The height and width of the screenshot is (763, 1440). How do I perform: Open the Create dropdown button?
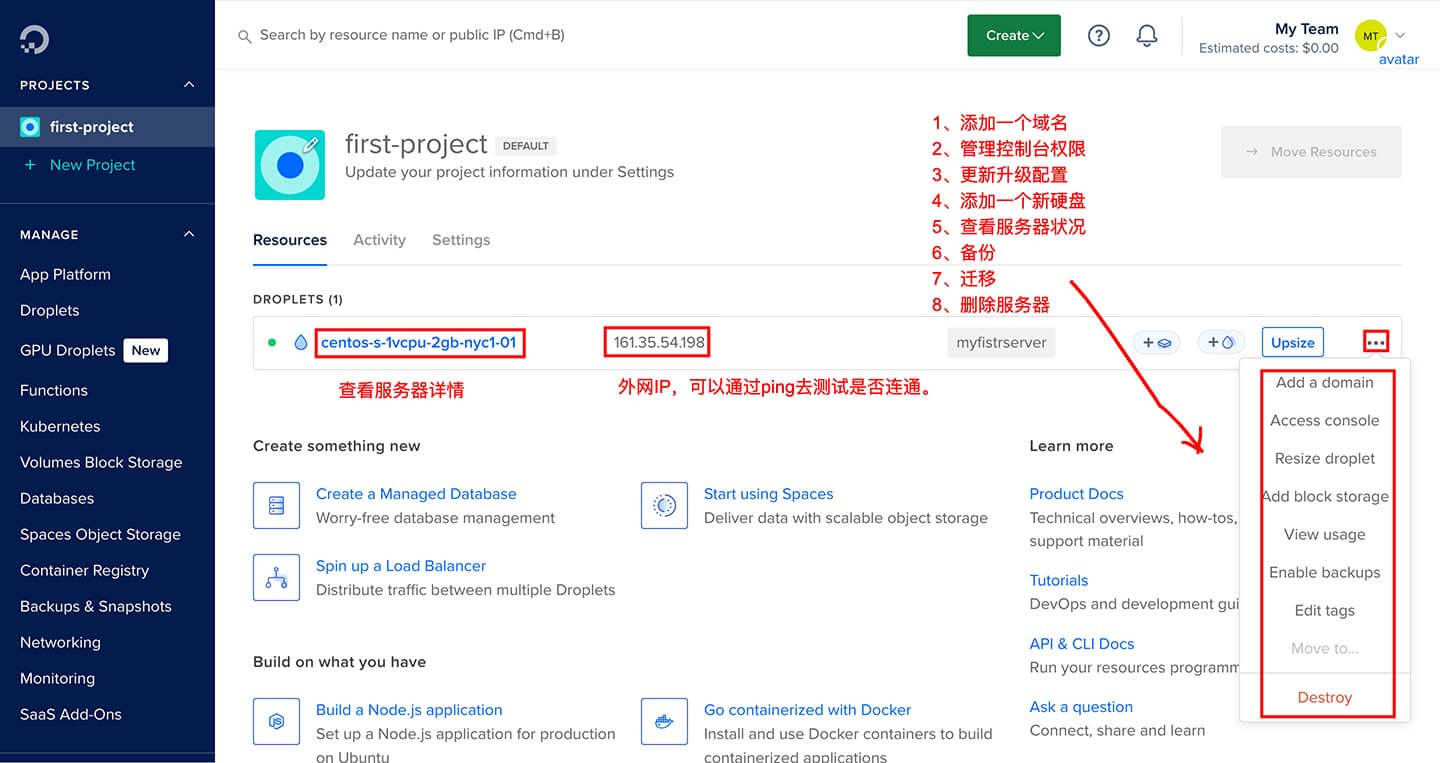coord(1014,35)
